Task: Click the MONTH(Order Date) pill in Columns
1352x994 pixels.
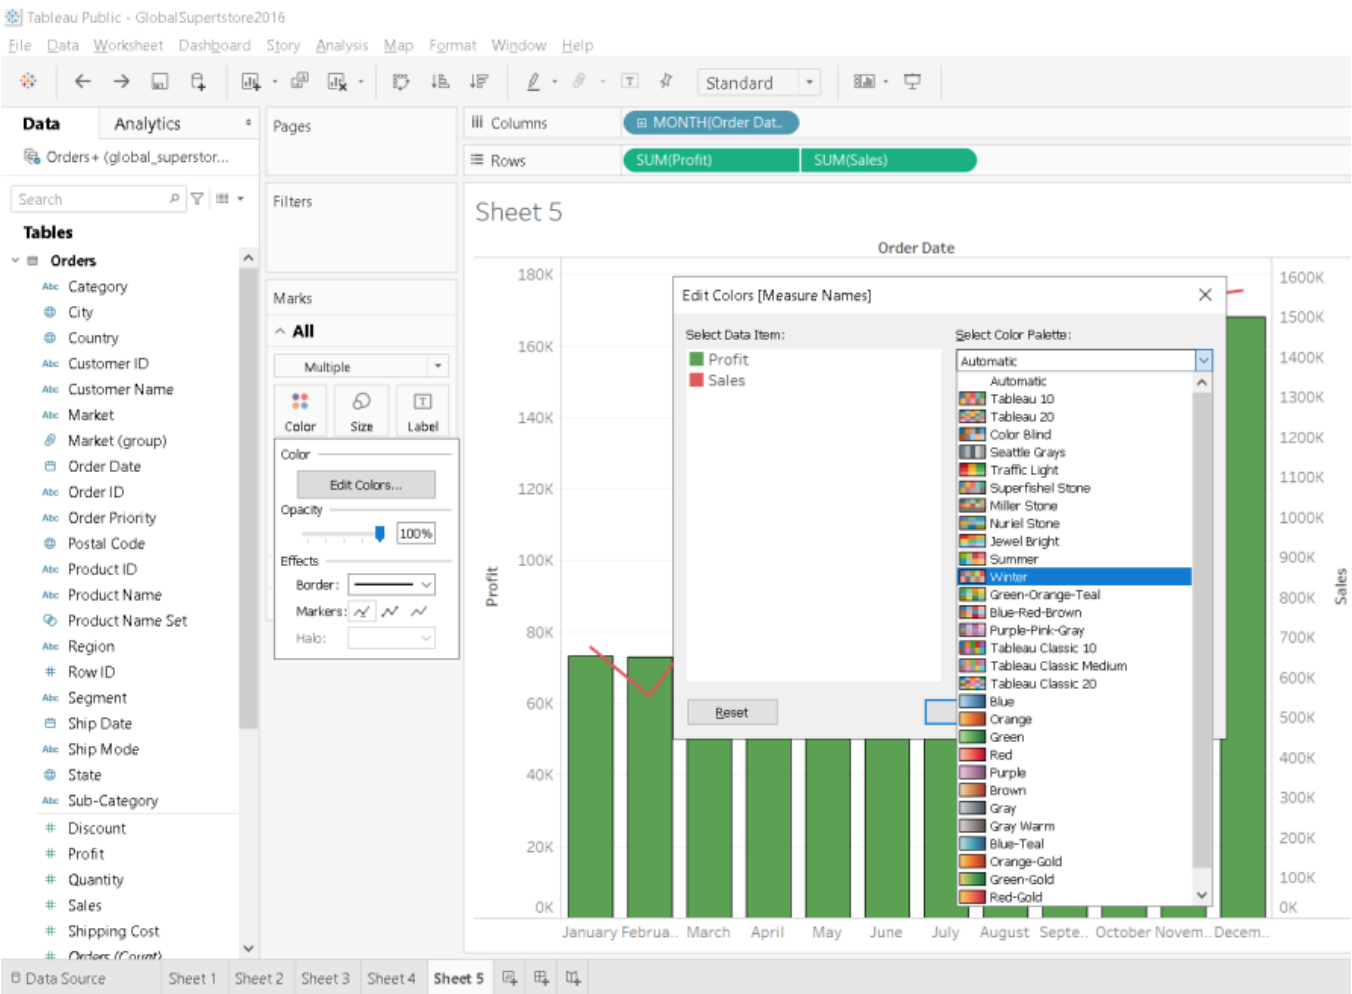Action: pos(711,122)
